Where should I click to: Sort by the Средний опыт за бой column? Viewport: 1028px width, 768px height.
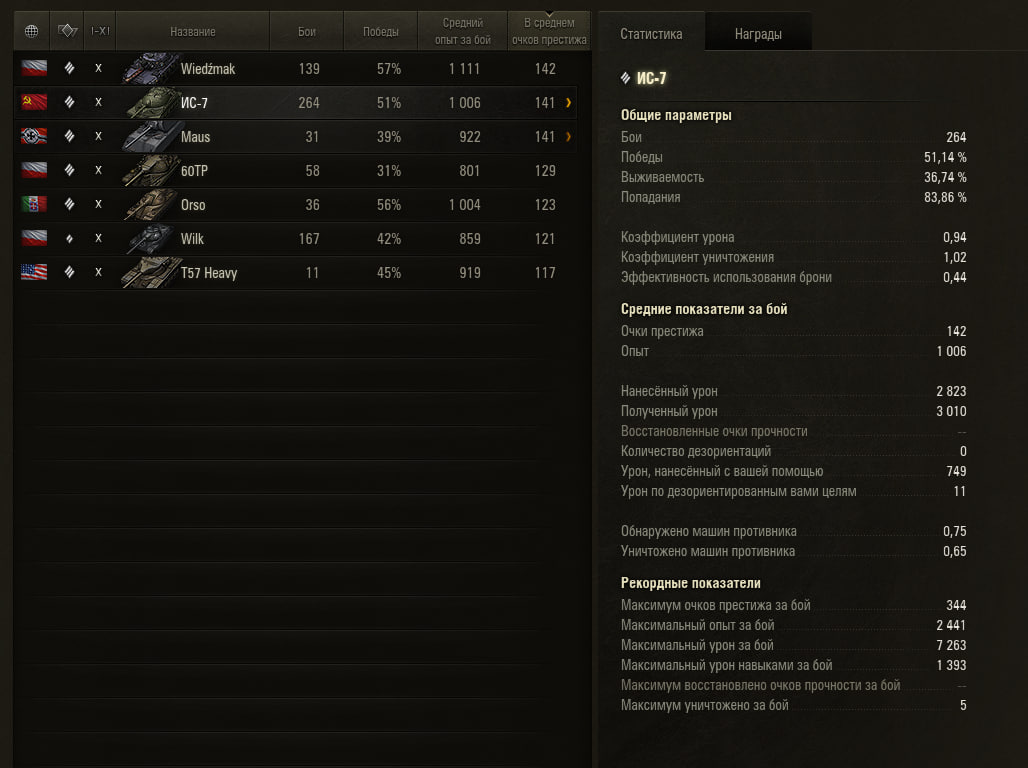[x=462, y=31]
